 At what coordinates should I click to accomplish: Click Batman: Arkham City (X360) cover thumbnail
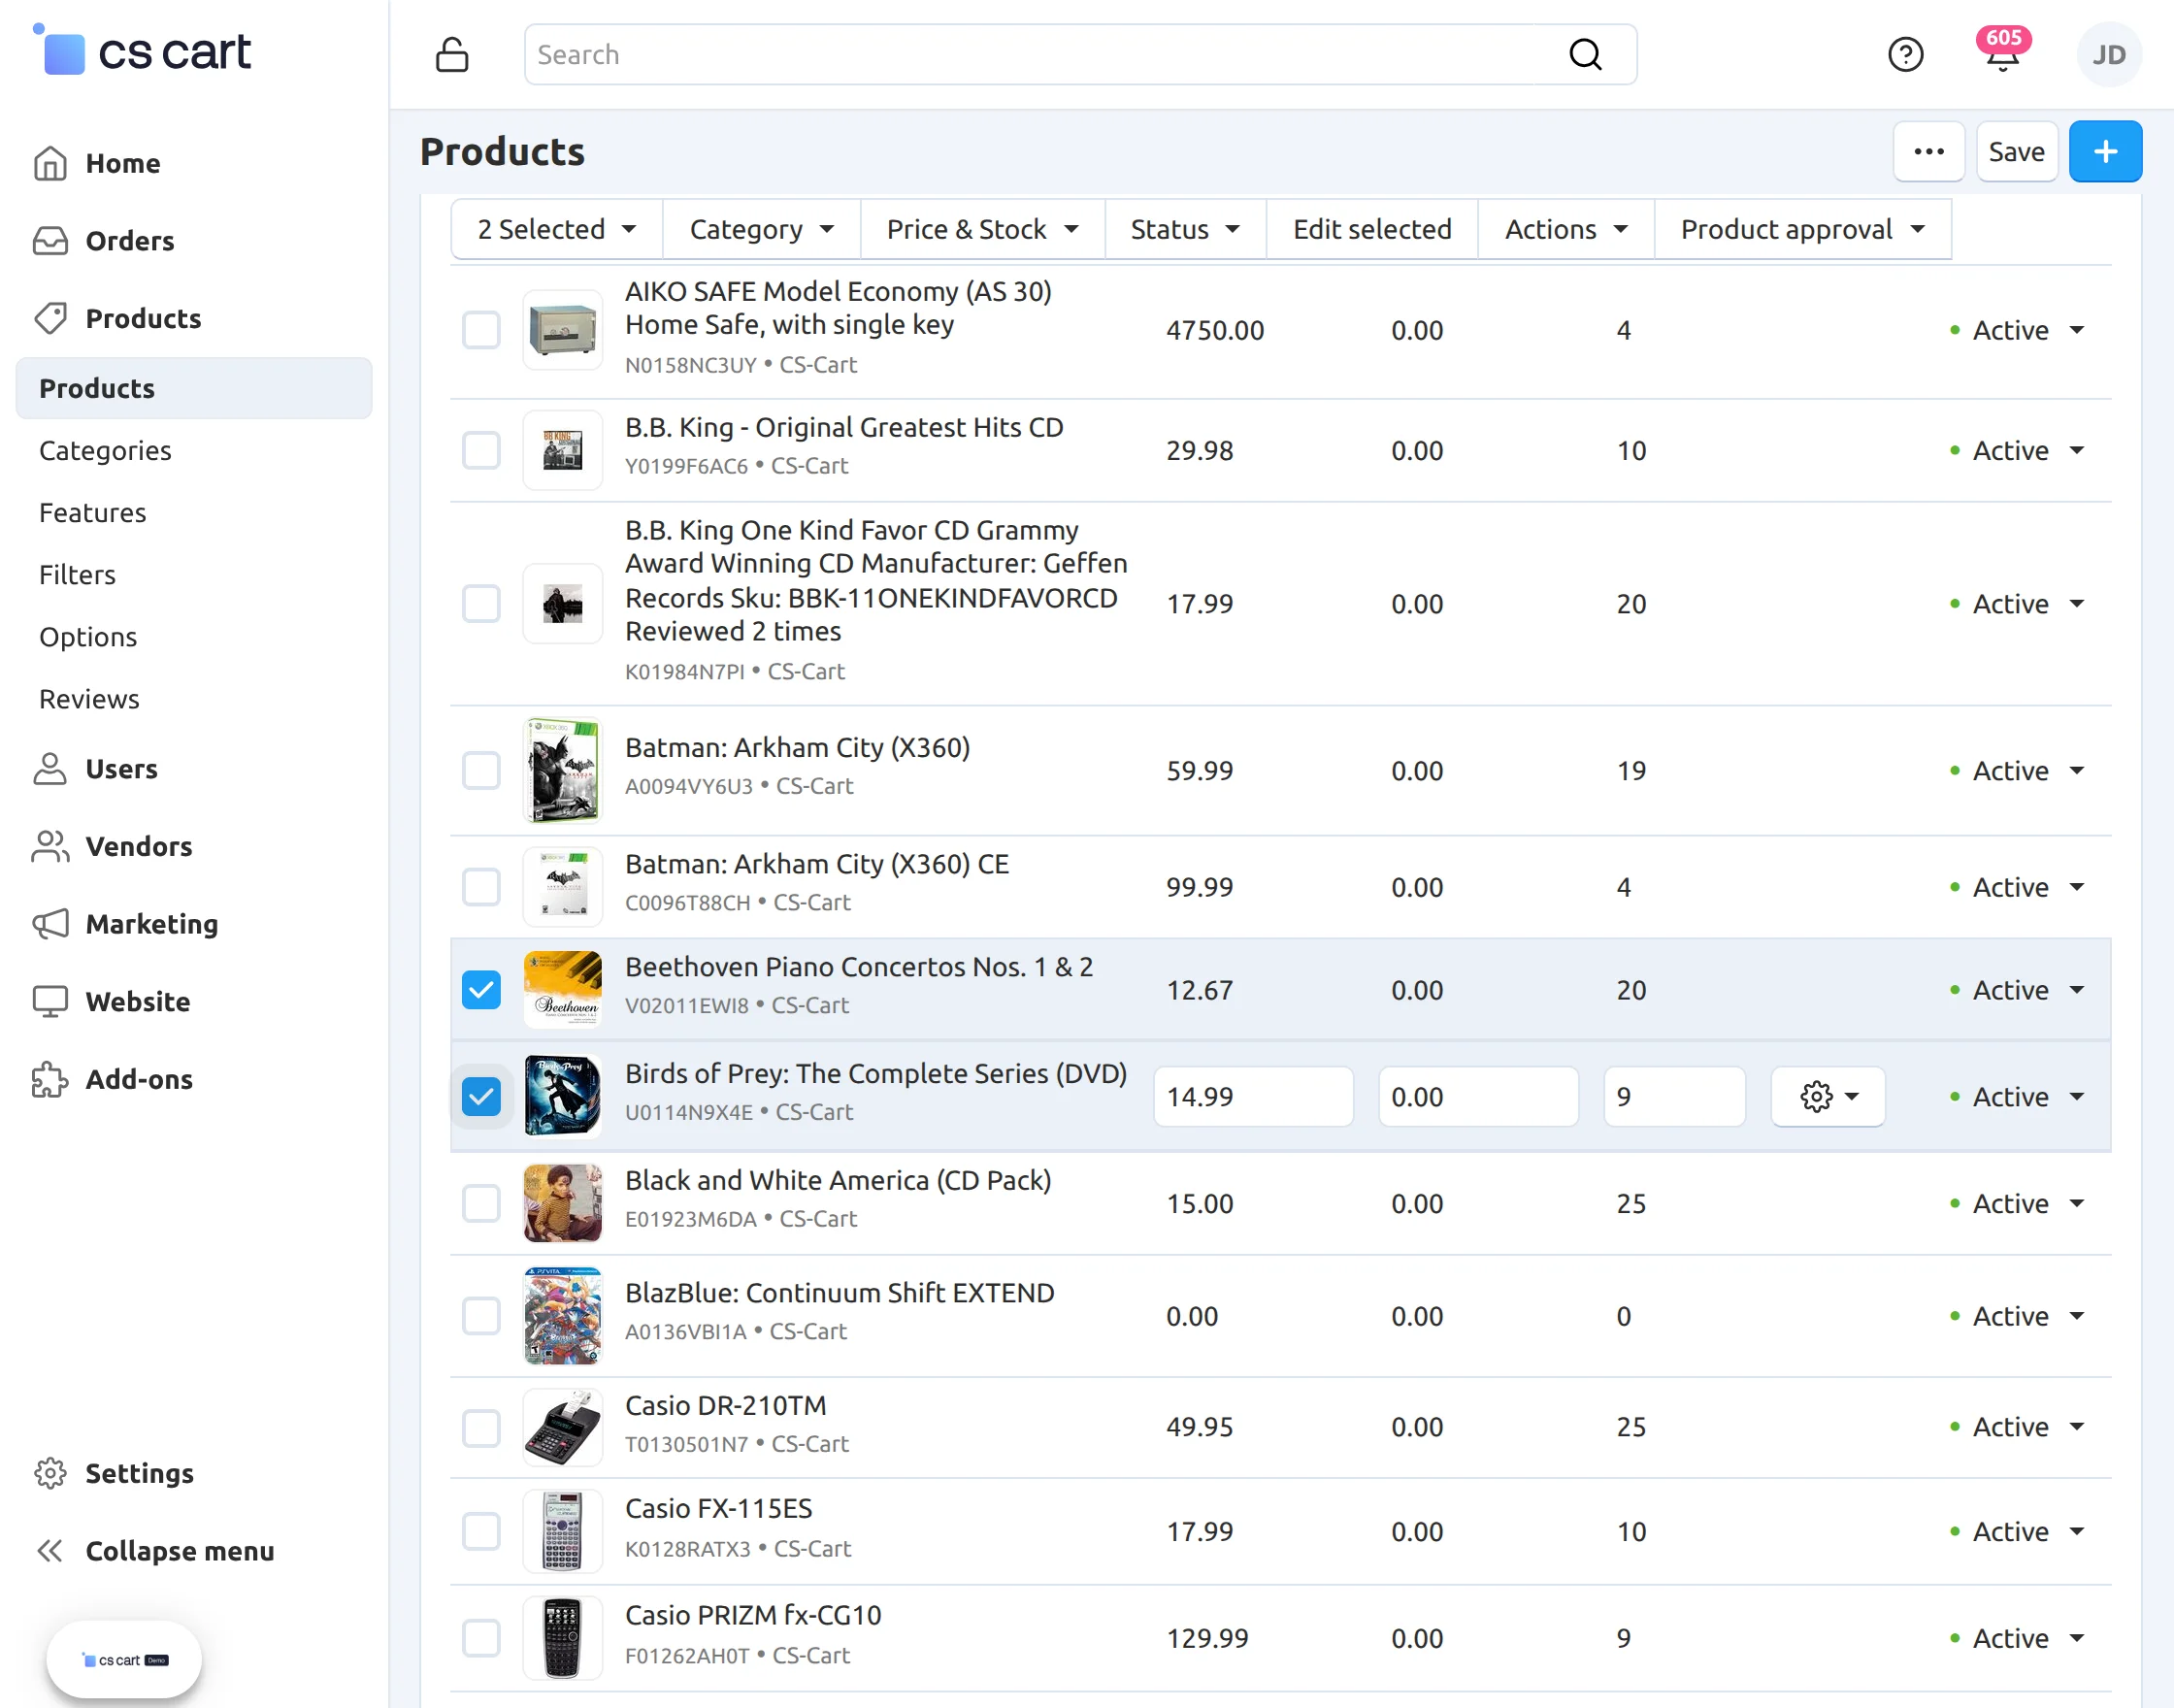coord(562,771)
